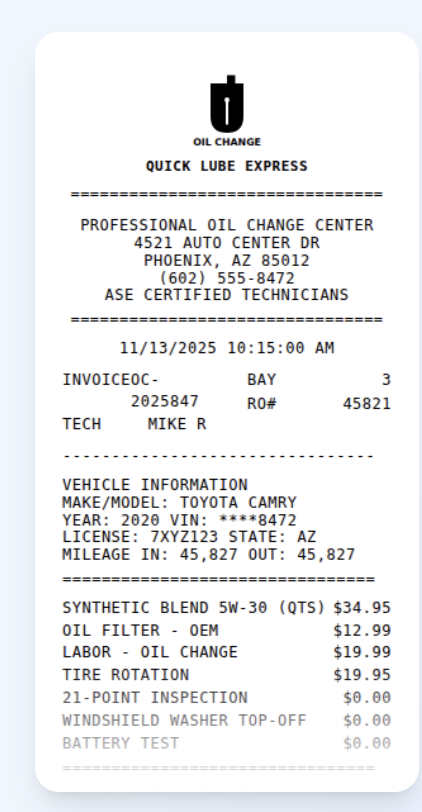Click the RO# label
The width and height of the screenshot is (422, 812).
coord(261,403)
